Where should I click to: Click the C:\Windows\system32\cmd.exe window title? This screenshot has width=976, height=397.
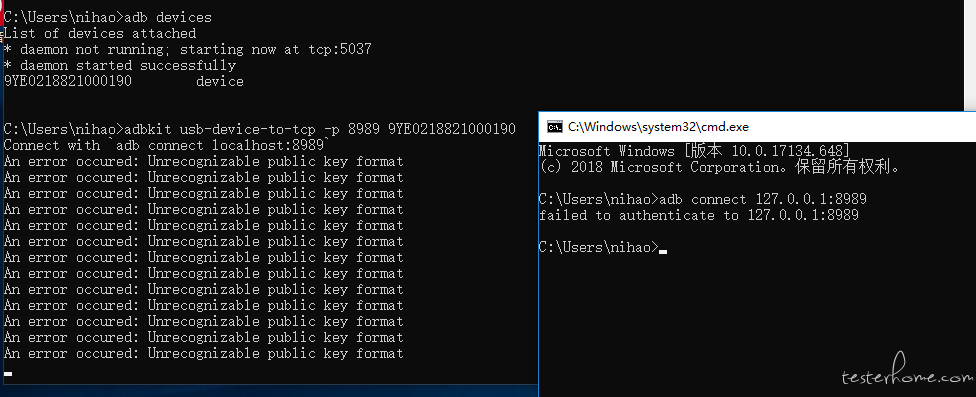[658, 127]
